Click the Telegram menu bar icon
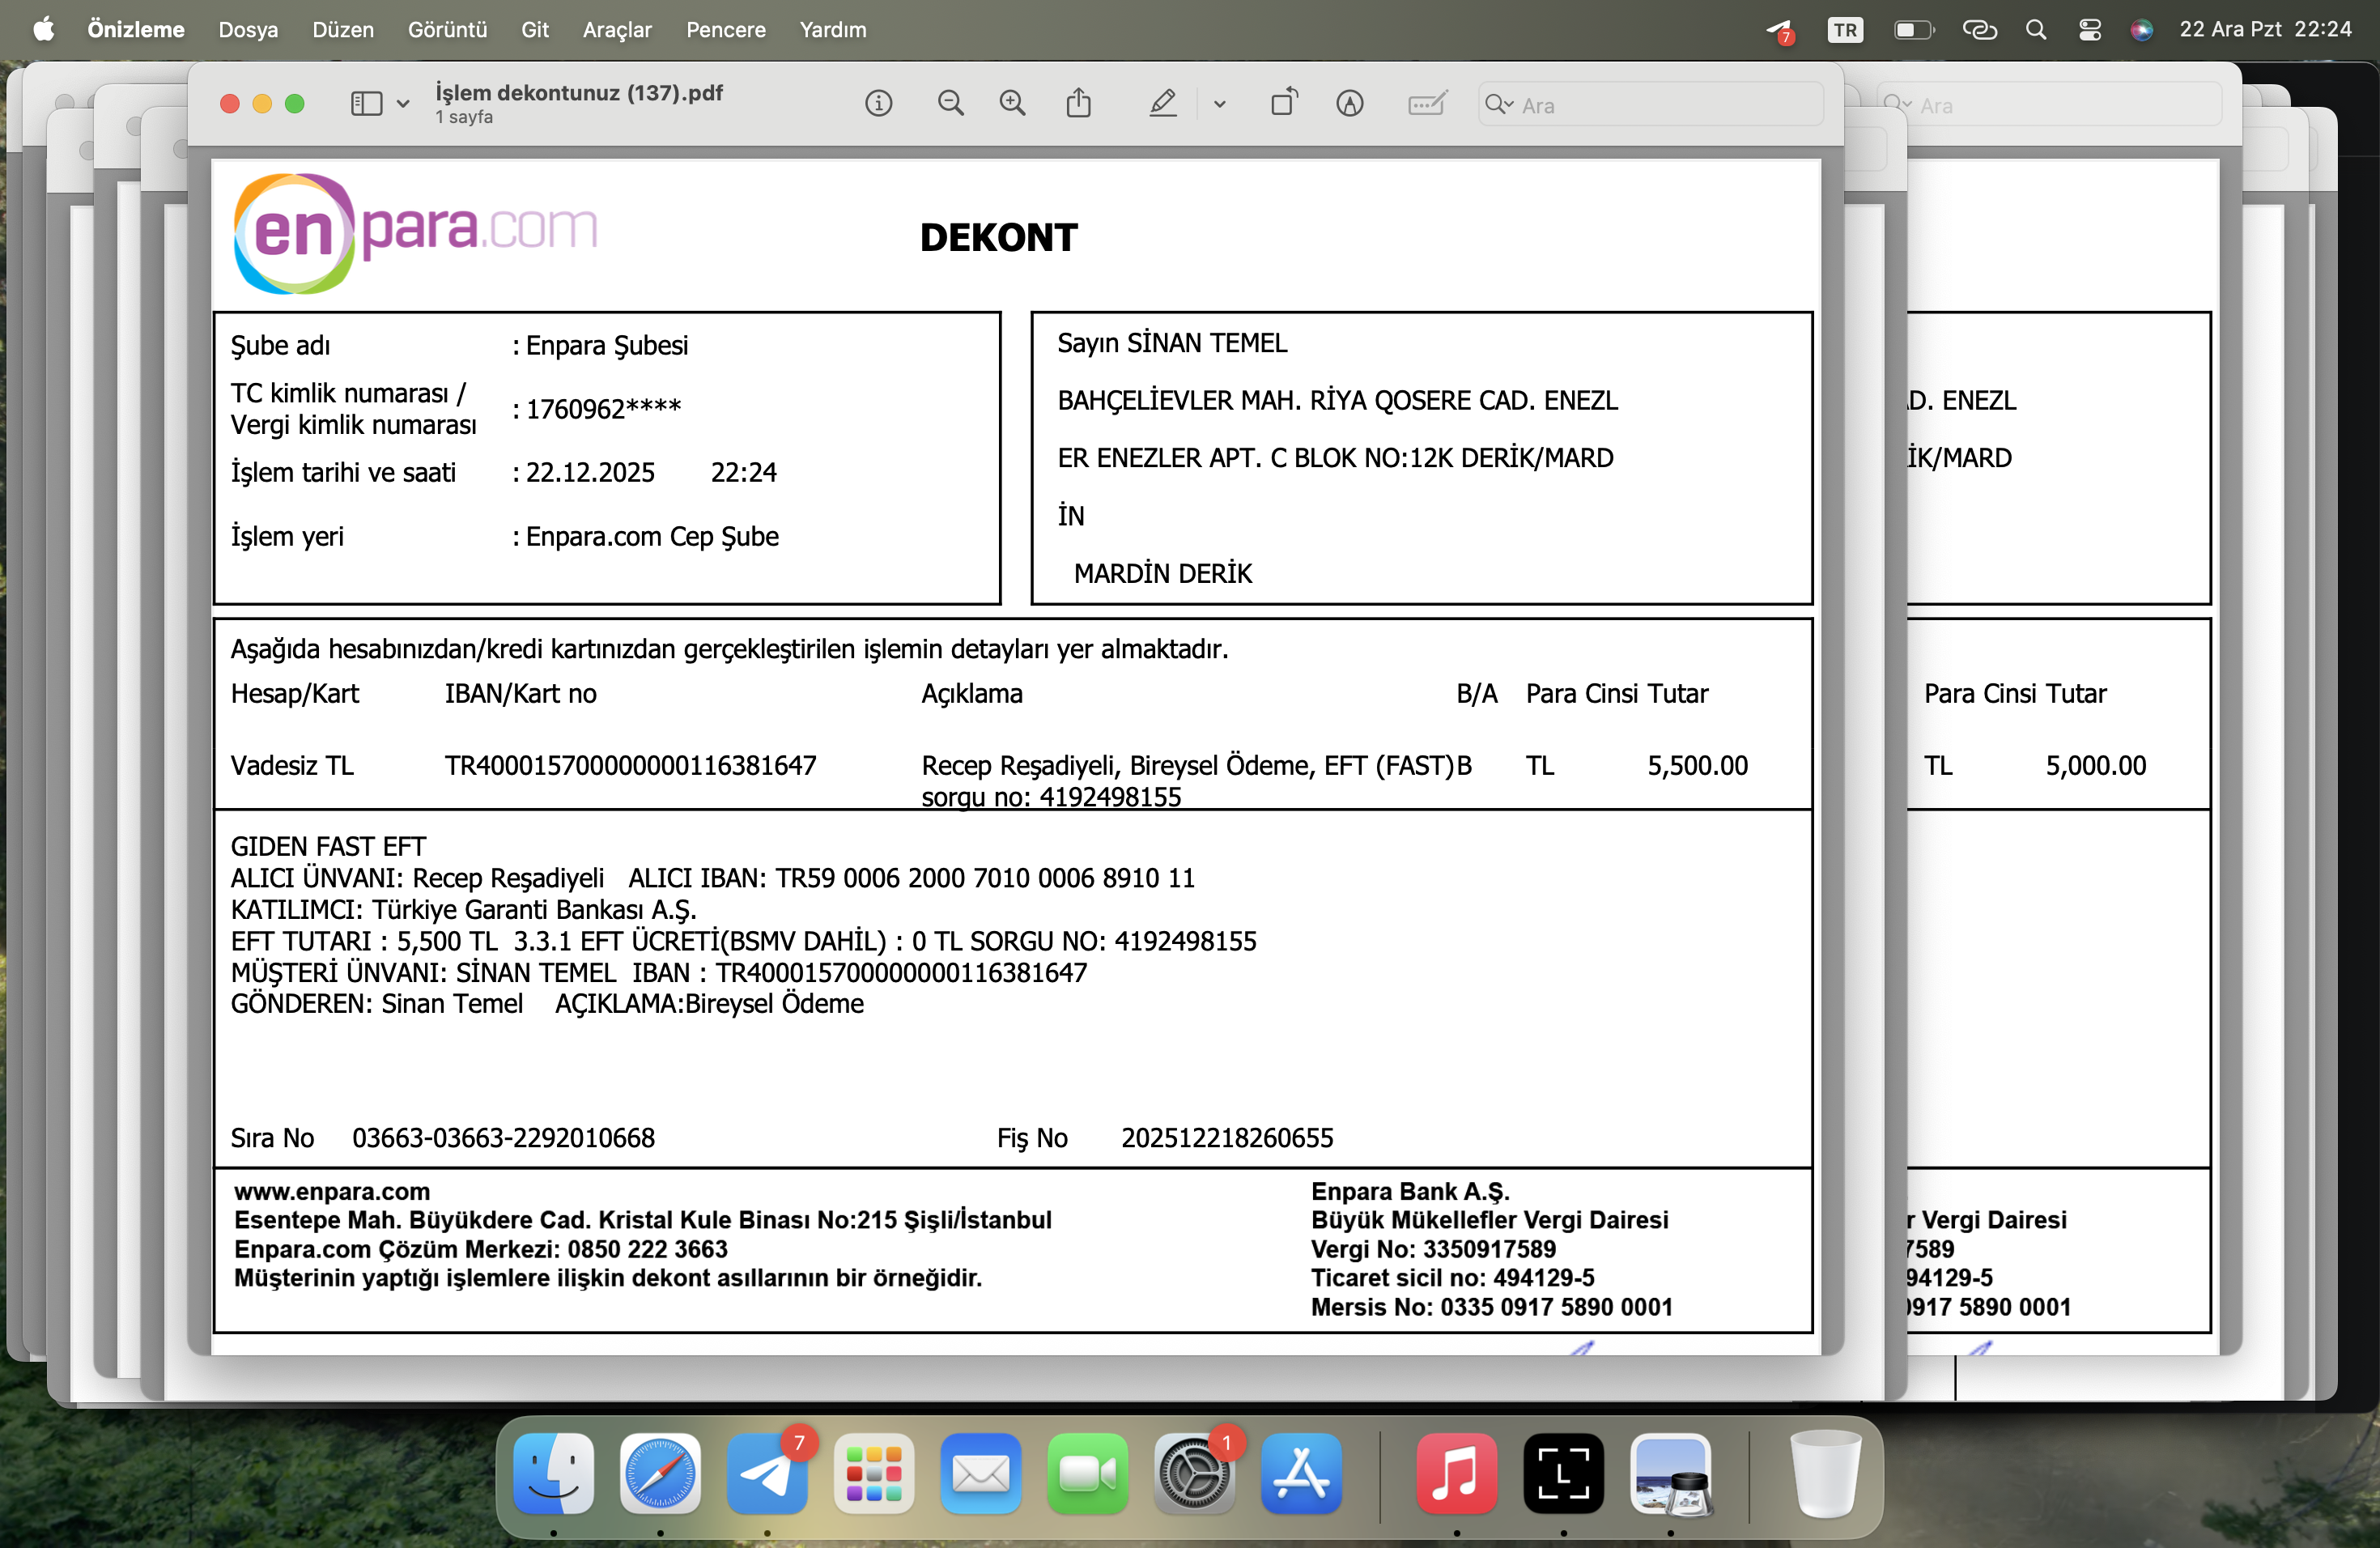Screen dimensions: 2380x1548 [x=1779, y=31]
